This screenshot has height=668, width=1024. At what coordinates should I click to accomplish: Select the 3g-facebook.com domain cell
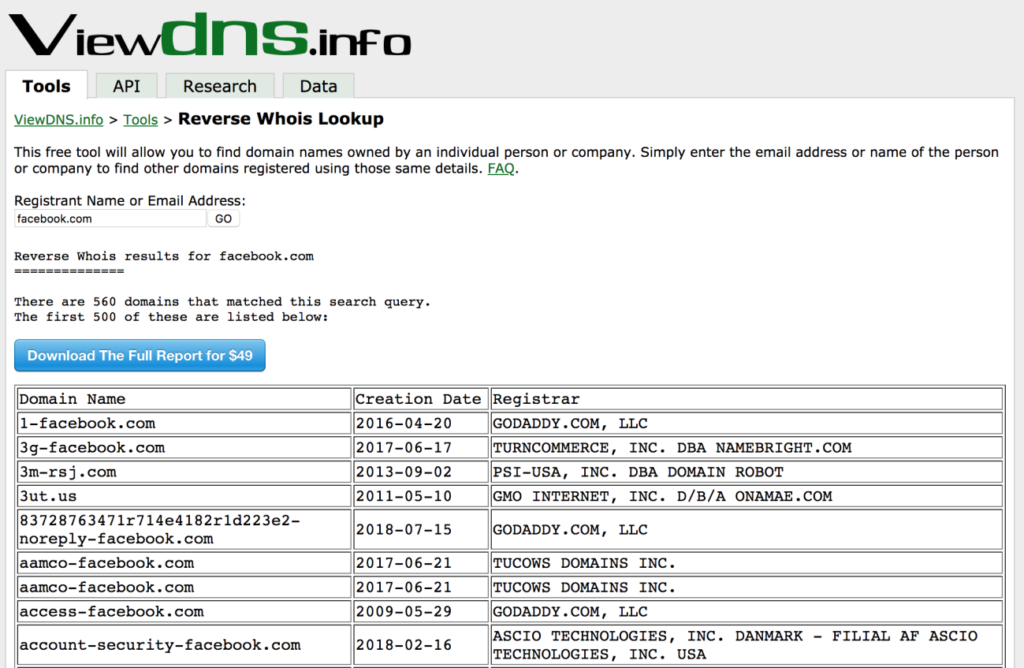[x=184, y=447]
